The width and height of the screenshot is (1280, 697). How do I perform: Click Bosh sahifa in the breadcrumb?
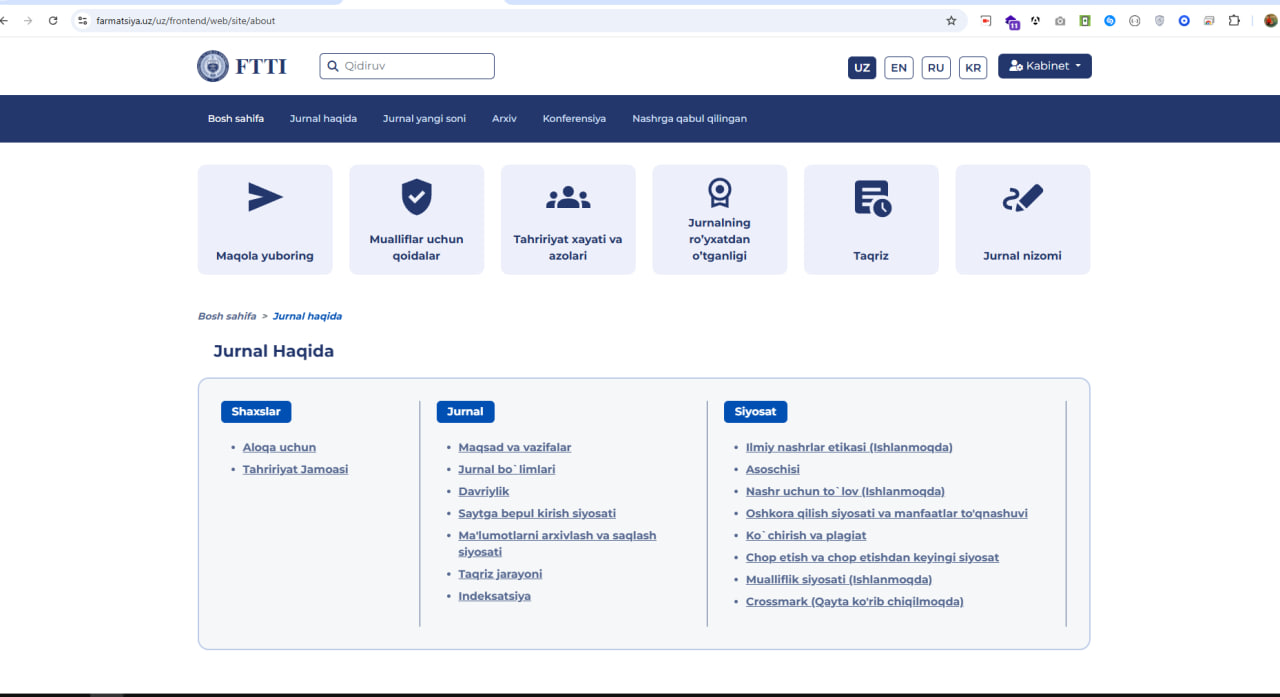227,316
